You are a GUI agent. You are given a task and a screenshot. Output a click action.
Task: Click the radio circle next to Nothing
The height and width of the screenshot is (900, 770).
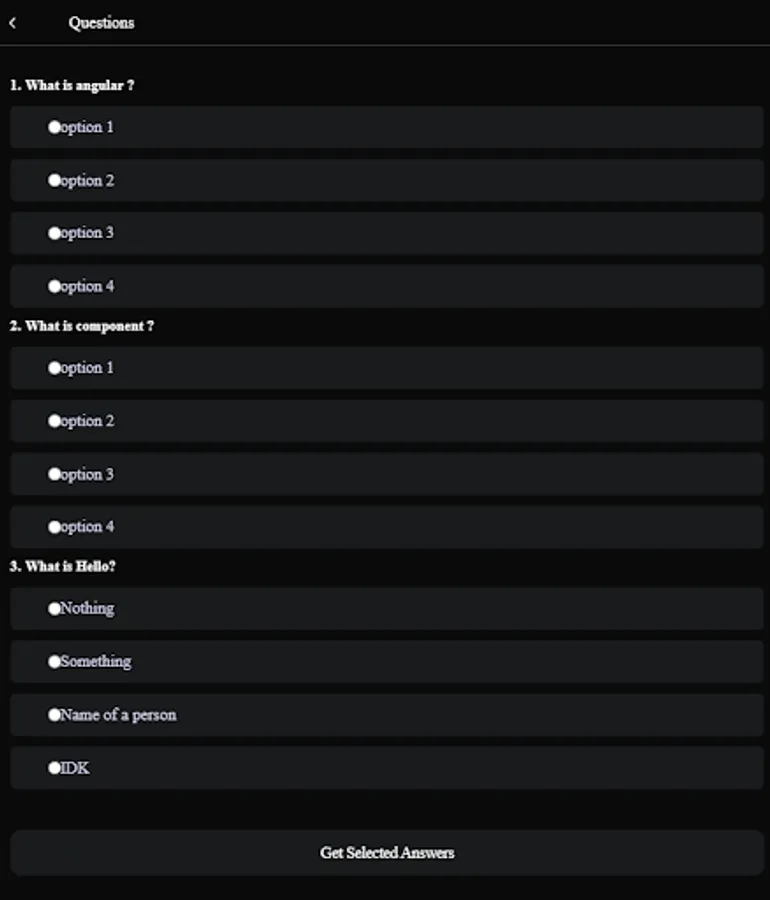click(x=52, y=608)
